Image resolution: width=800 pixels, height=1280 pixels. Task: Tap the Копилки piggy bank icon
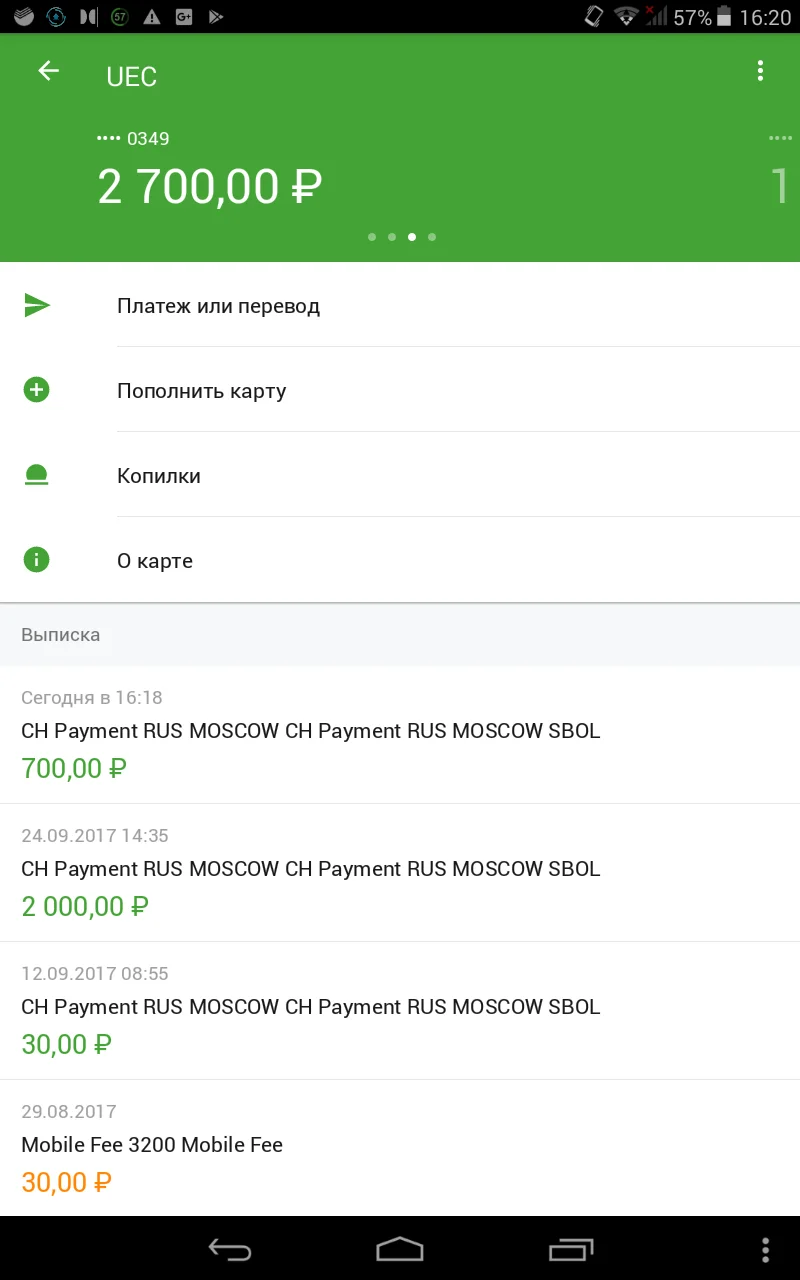point(37,476)
